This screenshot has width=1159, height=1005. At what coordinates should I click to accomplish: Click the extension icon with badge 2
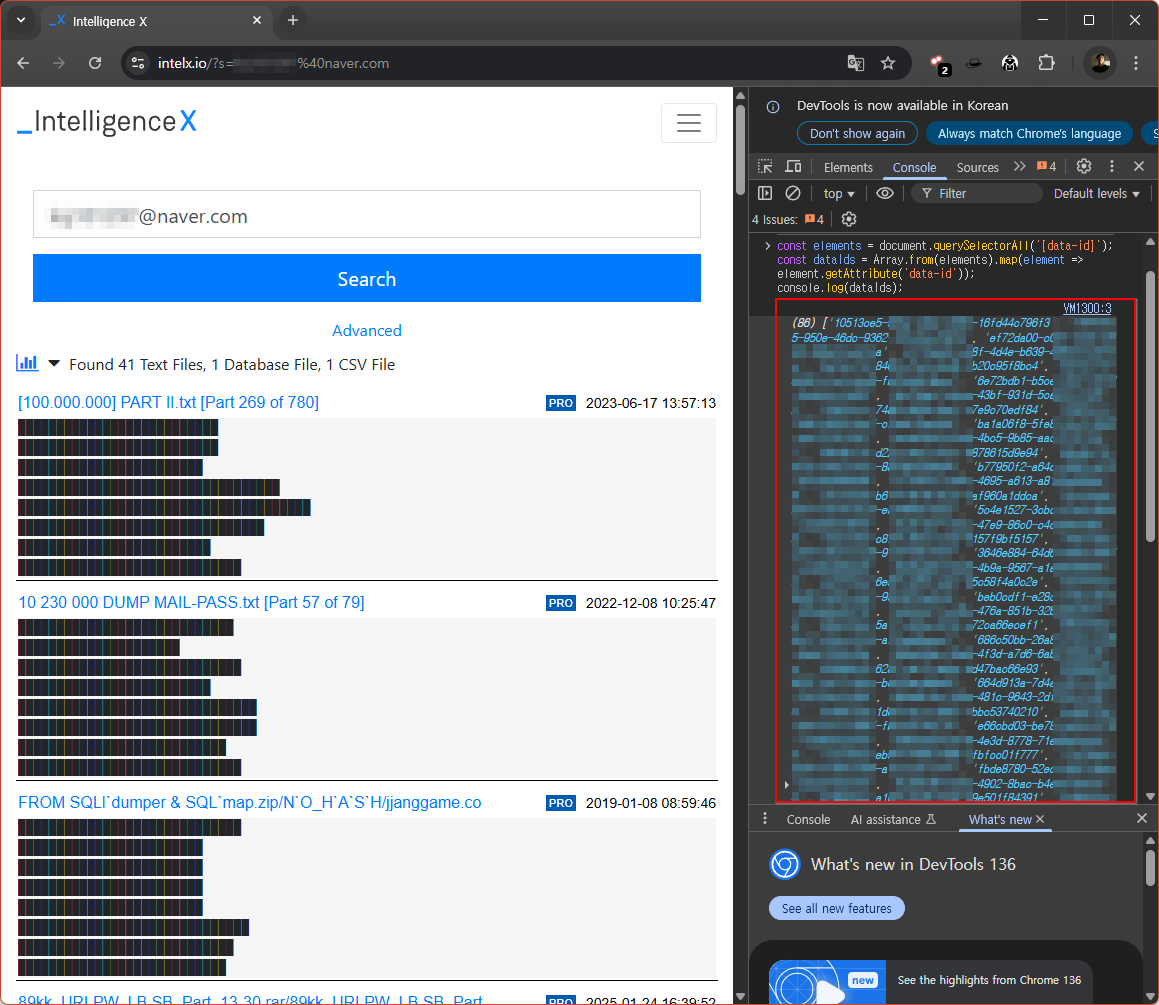(x=939, y=64)
